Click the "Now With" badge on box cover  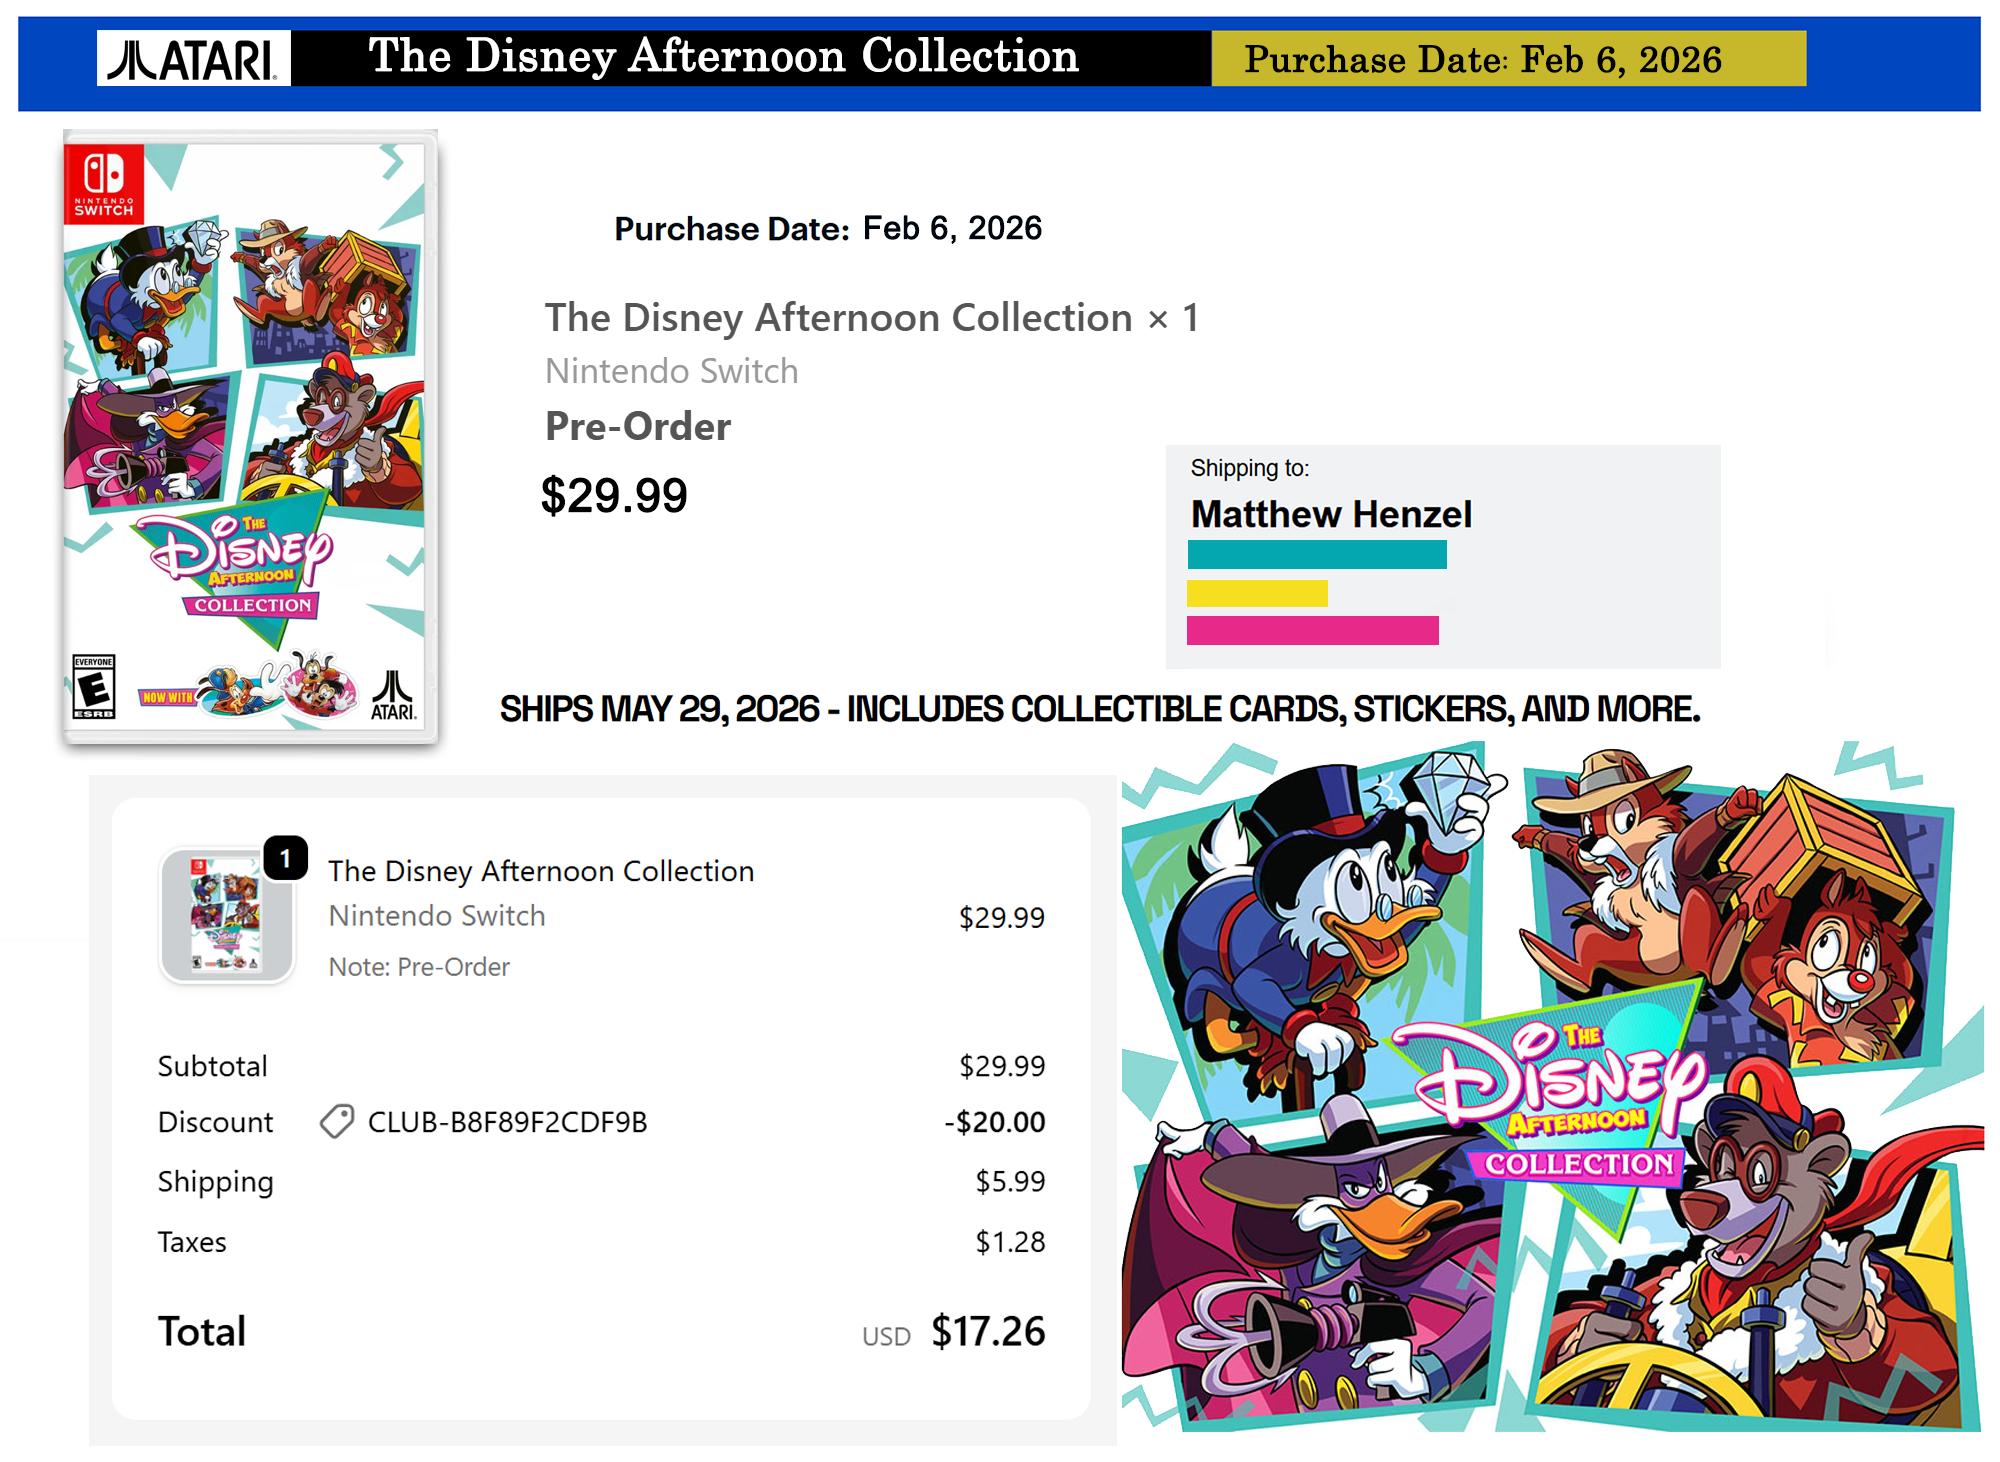[167, 697]
